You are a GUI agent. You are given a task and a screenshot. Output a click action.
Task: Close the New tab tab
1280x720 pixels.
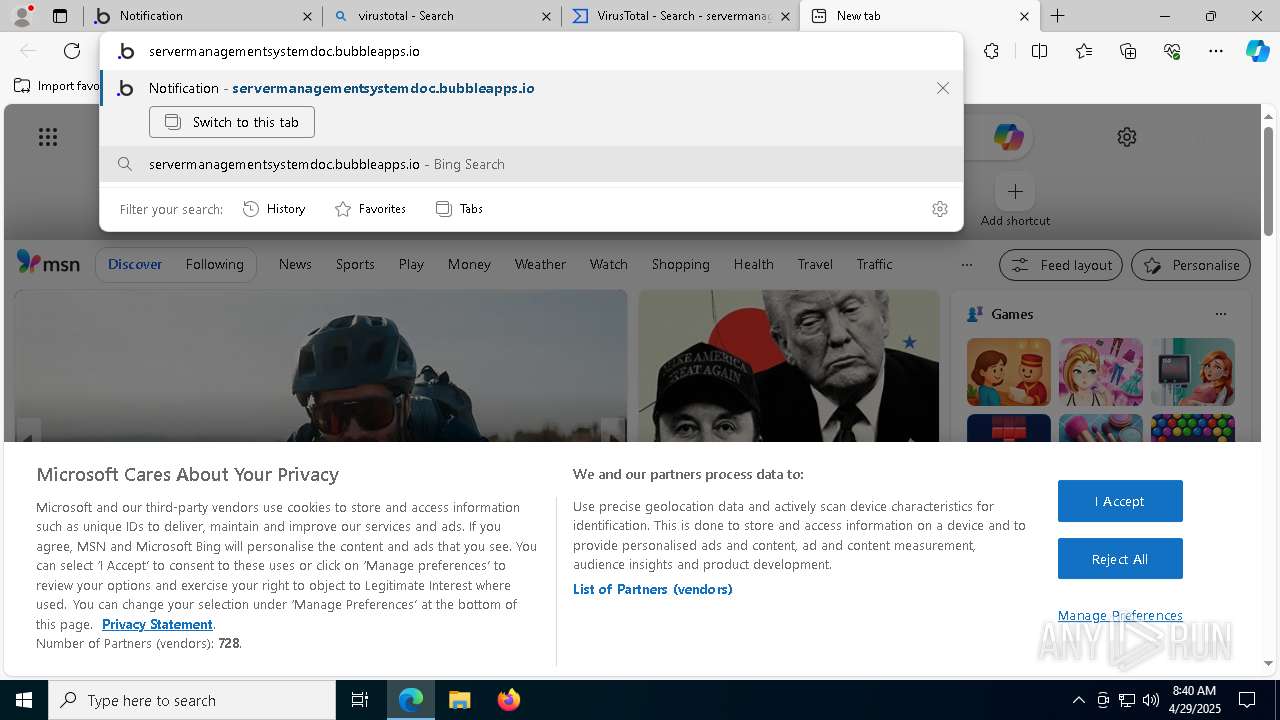click(x=1024, y=16)
